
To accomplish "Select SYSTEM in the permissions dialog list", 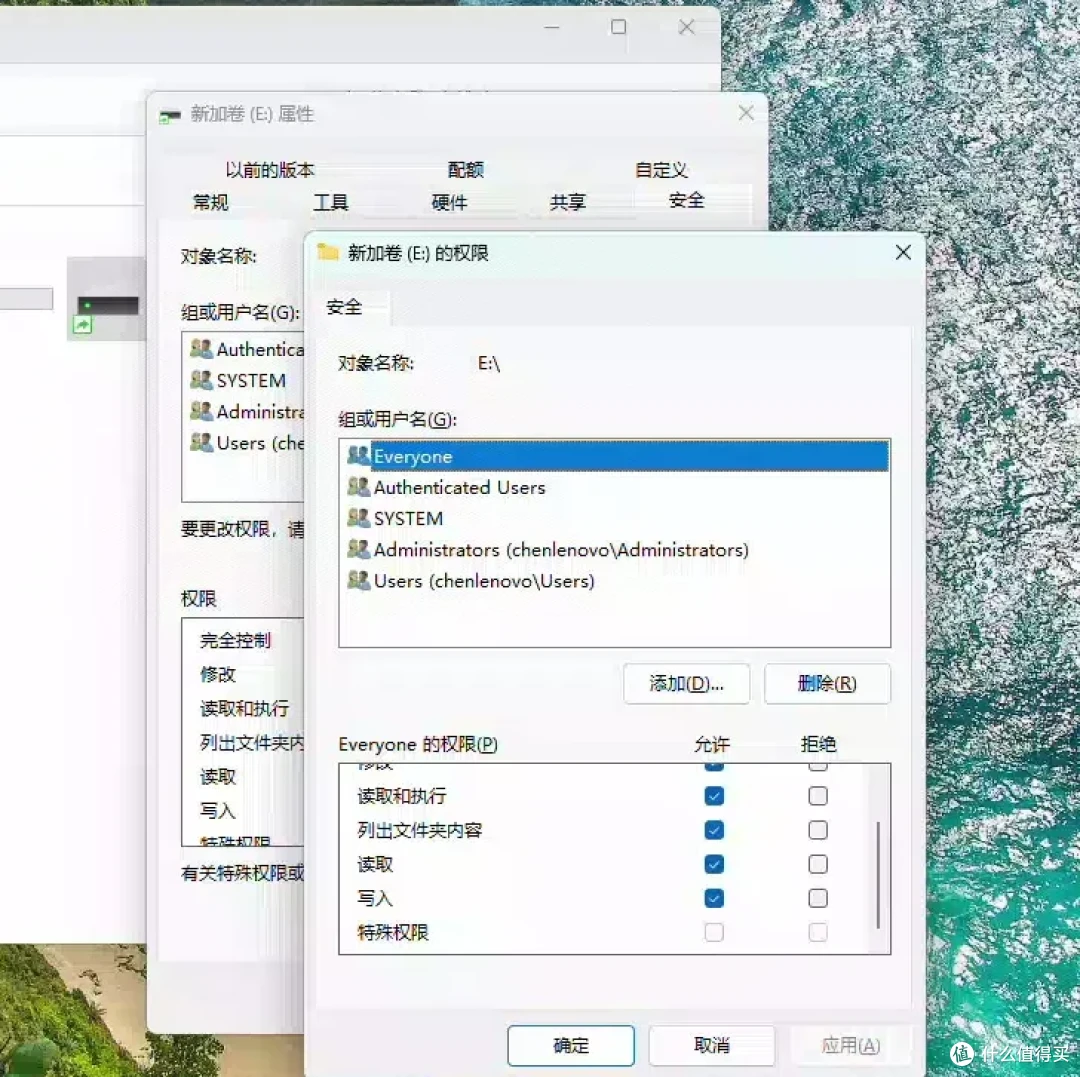I will pyautogui.click(x=408, y=519).
